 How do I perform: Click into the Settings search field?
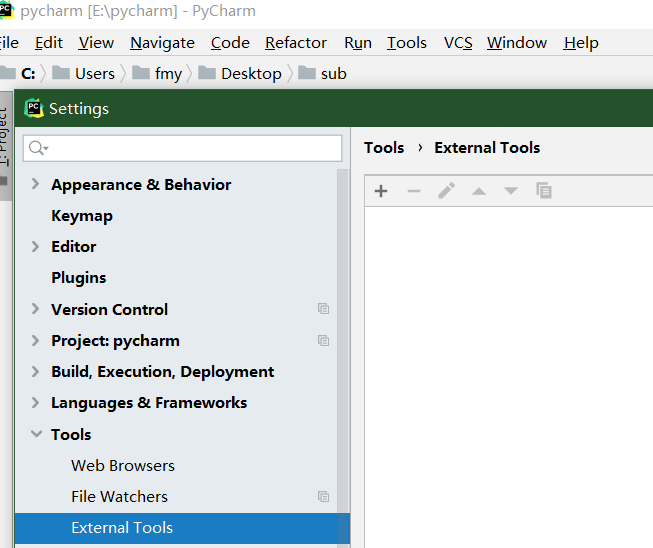click(182, 148)
